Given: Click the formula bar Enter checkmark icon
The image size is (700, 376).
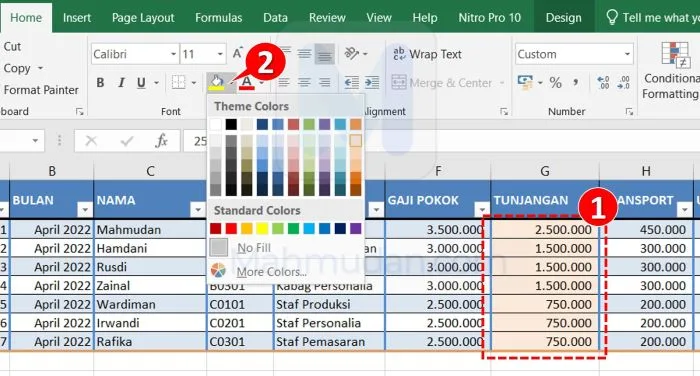Looking at the screenshot, I should 127,141.
